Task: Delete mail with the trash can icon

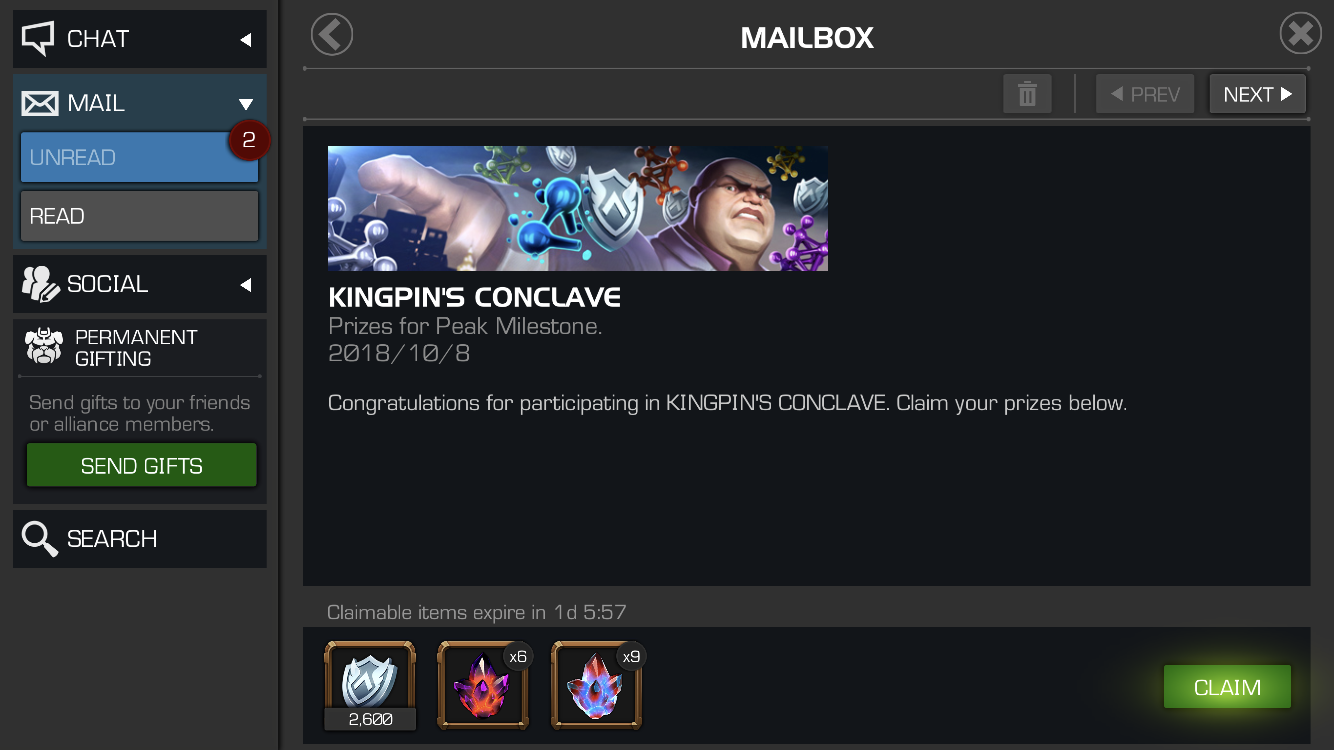Action: (x=1027, y=94)
